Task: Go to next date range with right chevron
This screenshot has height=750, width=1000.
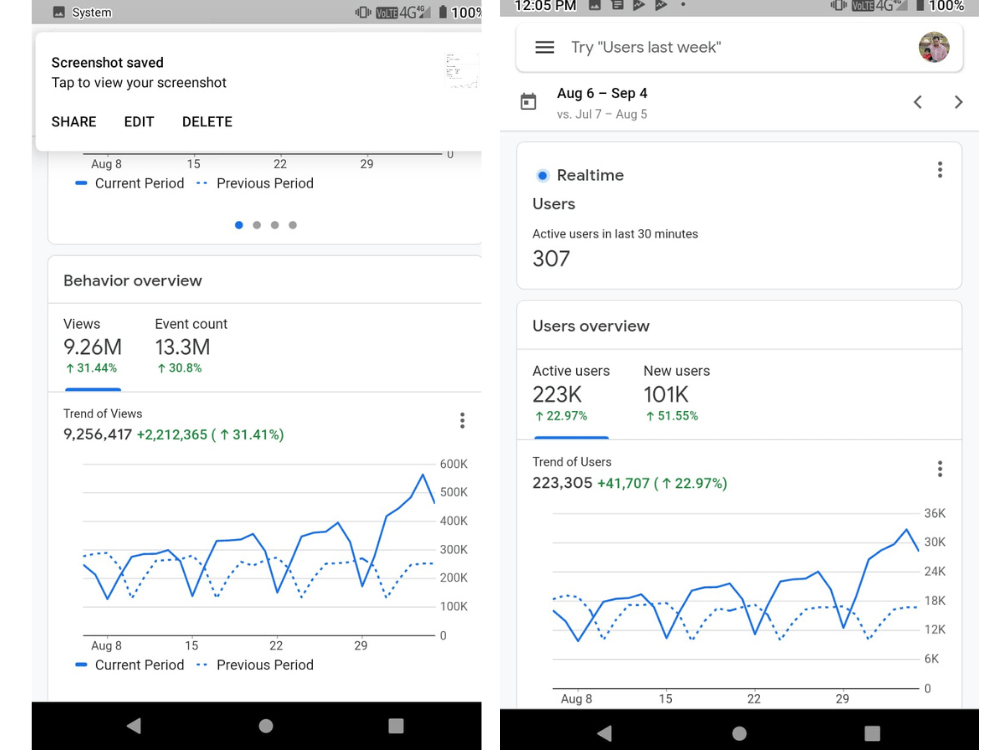Action: (958, 102)
